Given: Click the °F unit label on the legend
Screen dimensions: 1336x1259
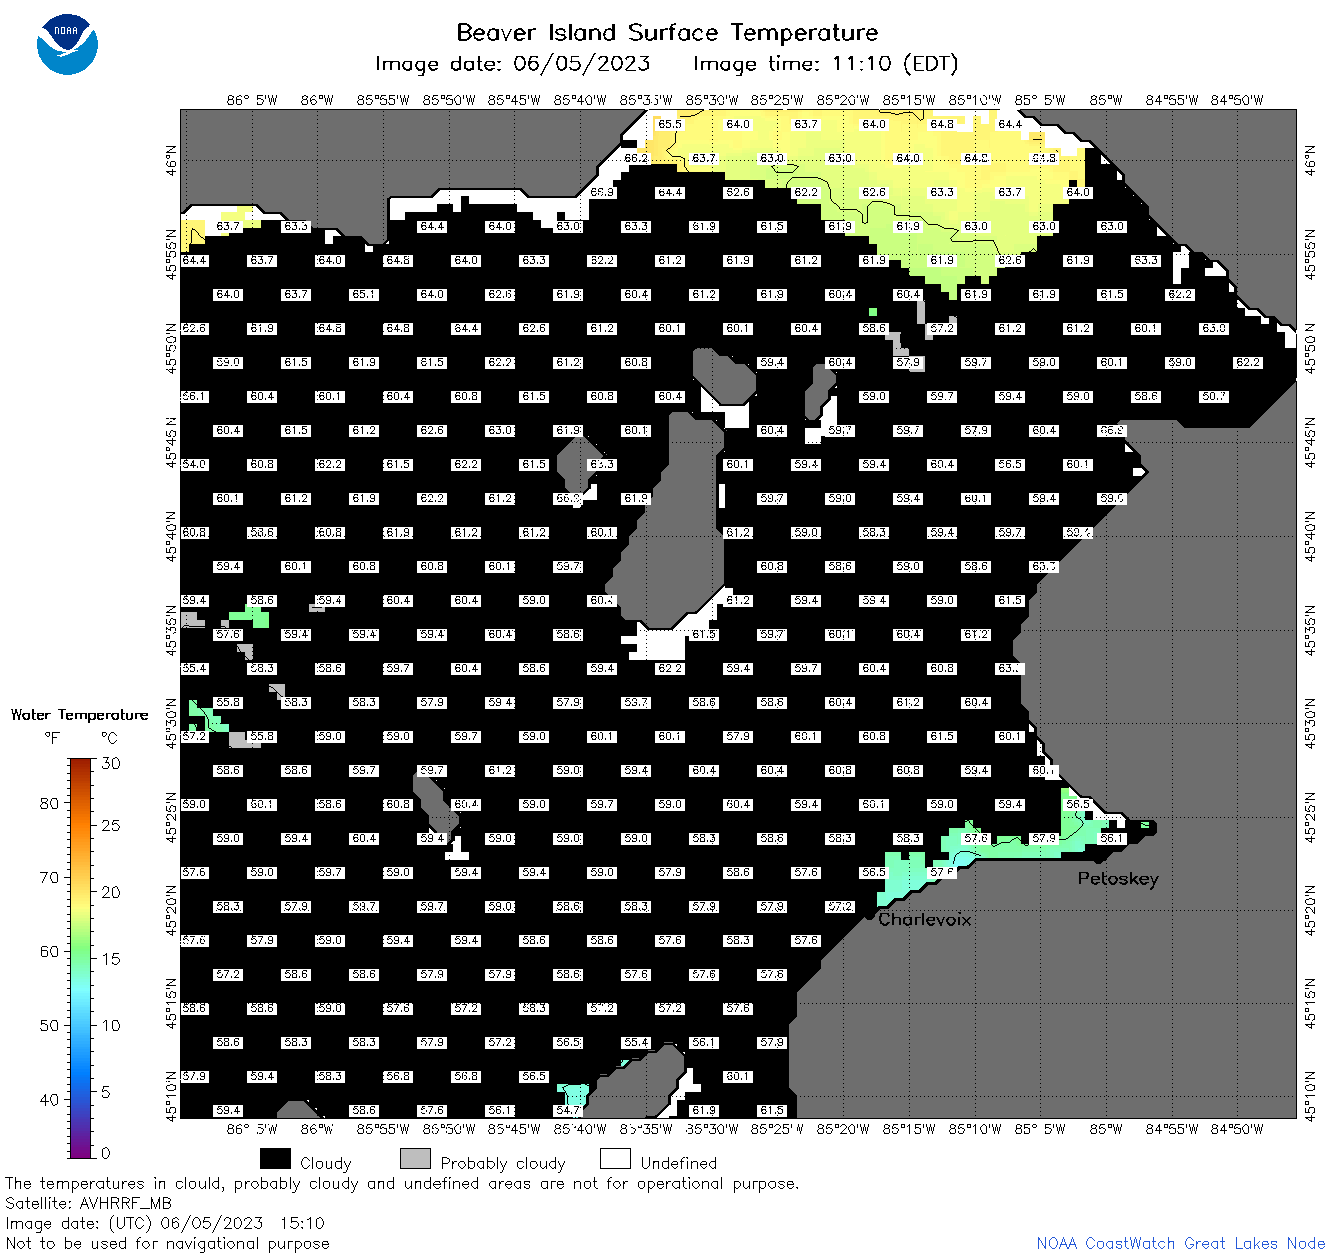Looking at the screenshot, I should pos(52,738).
